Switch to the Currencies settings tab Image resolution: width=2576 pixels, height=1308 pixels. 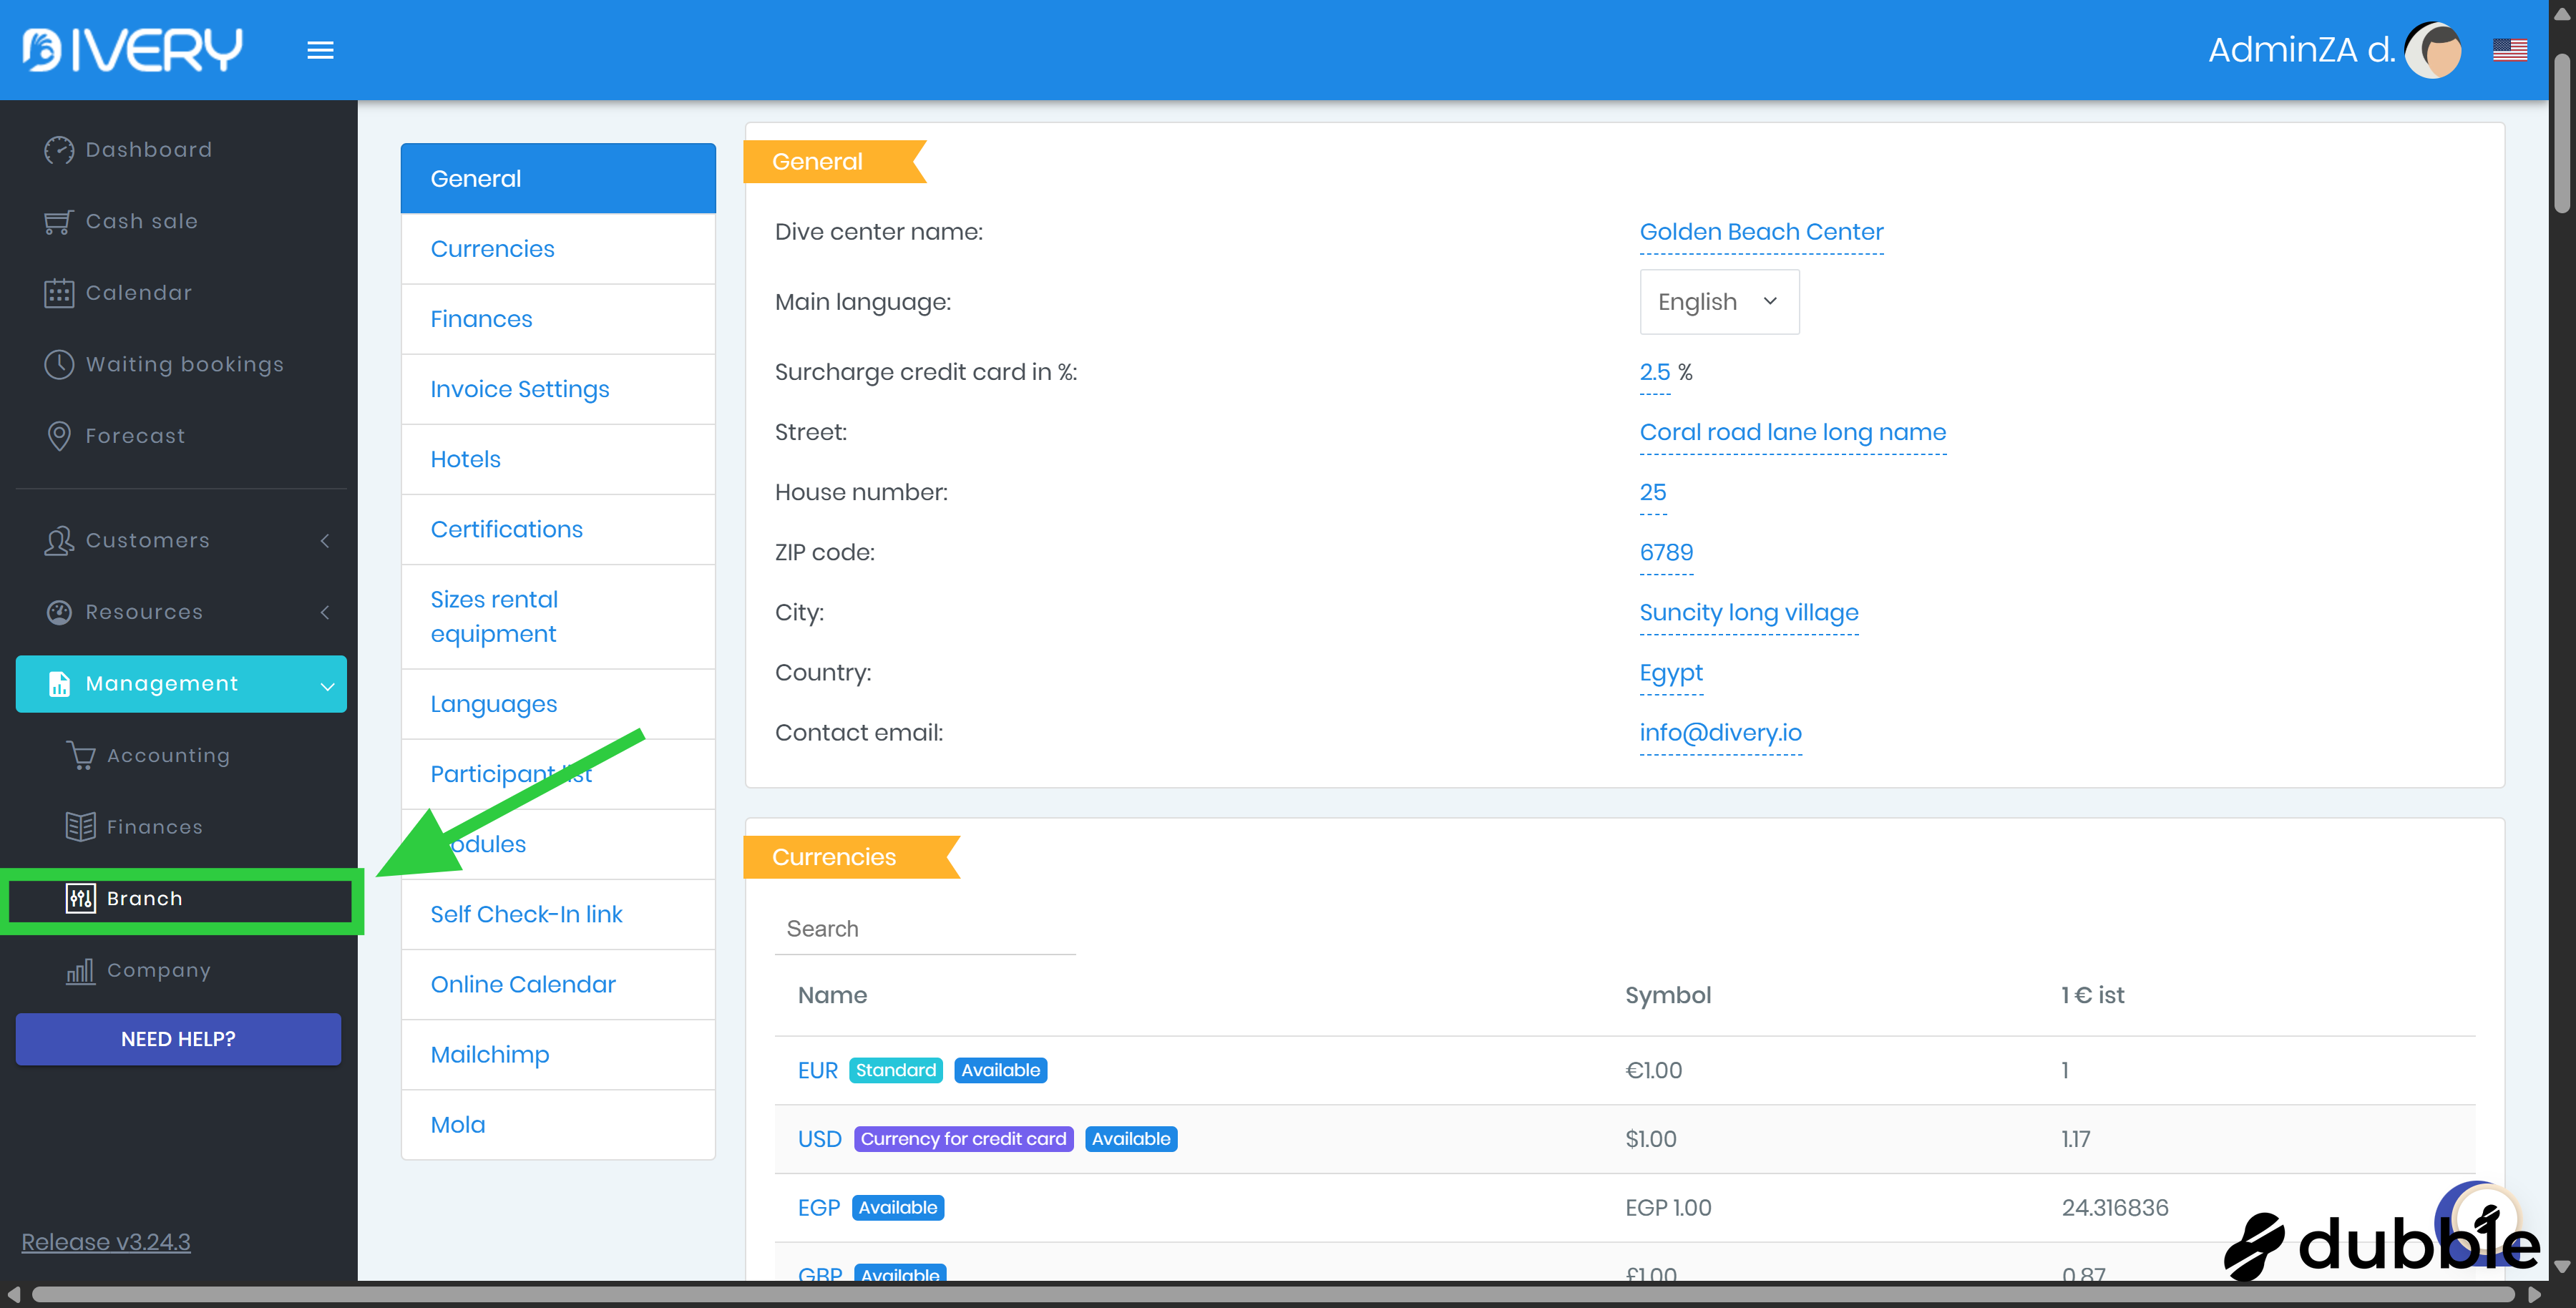point(492,249)
